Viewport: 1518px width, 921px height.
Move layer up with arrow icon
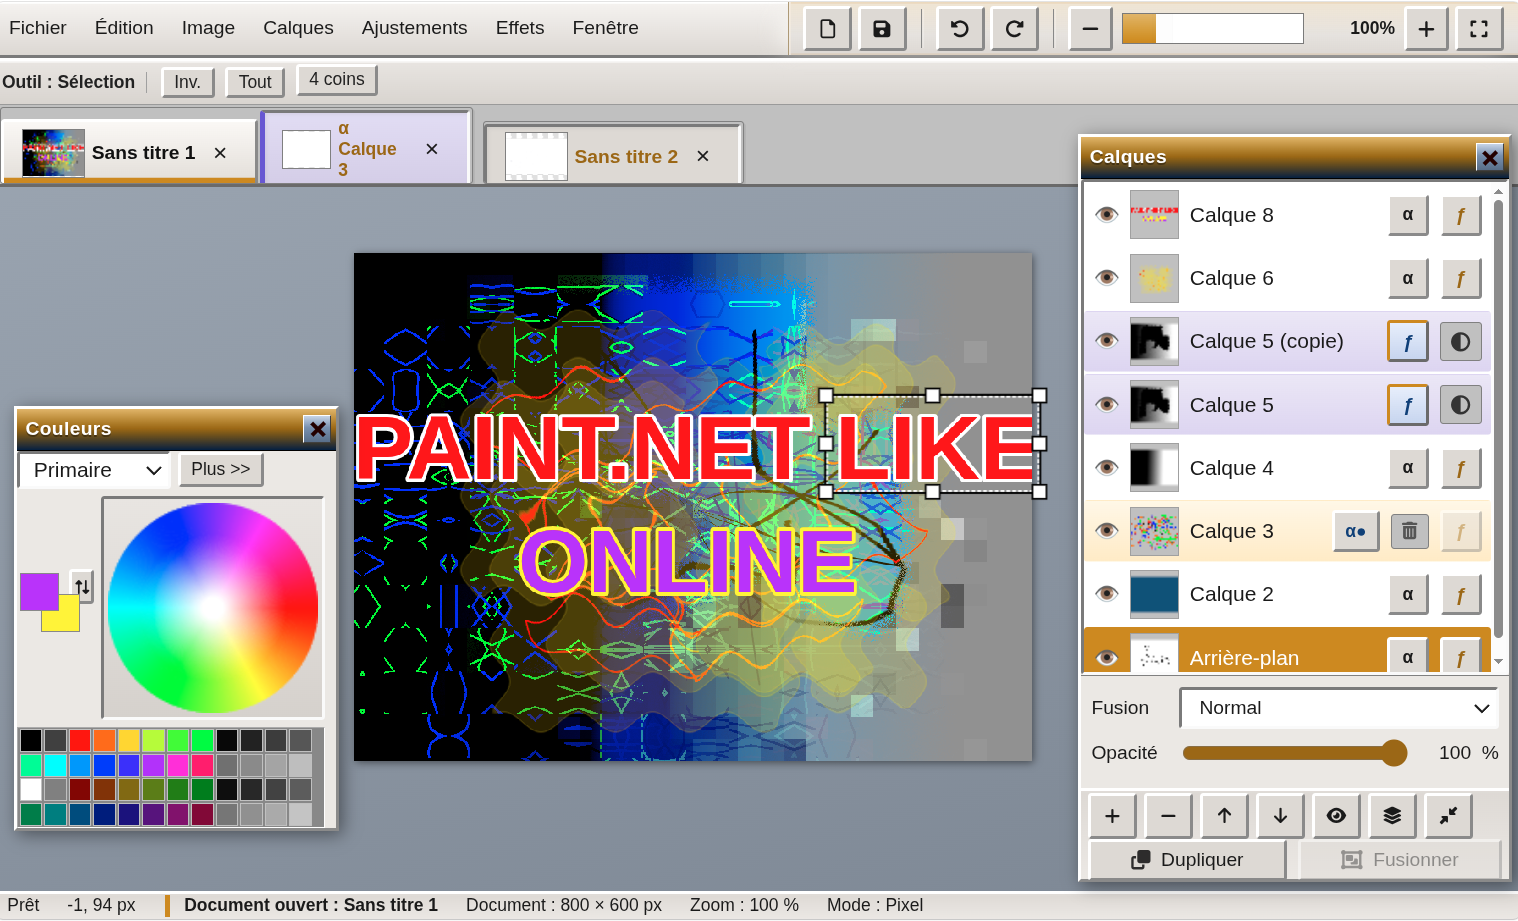[x=1224, y=816]
